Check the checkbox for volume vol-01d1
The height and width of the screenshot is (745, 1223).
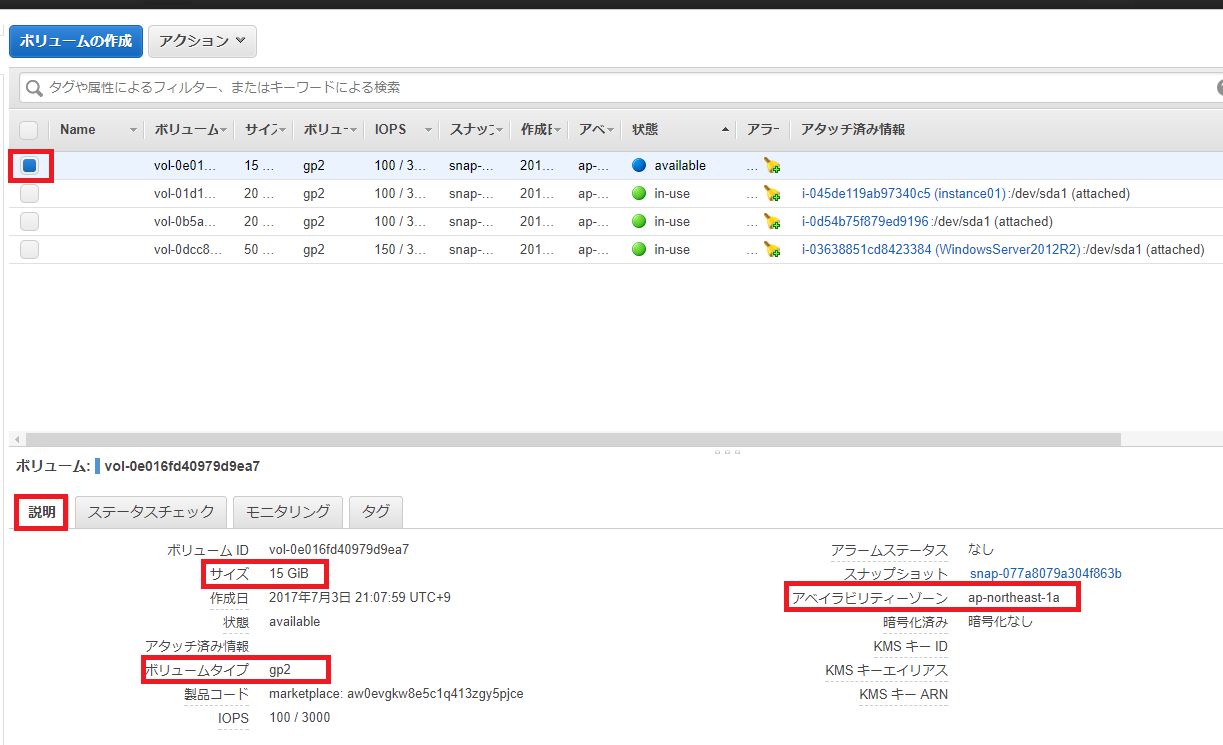pyautogui.click(x=29, y=194)
